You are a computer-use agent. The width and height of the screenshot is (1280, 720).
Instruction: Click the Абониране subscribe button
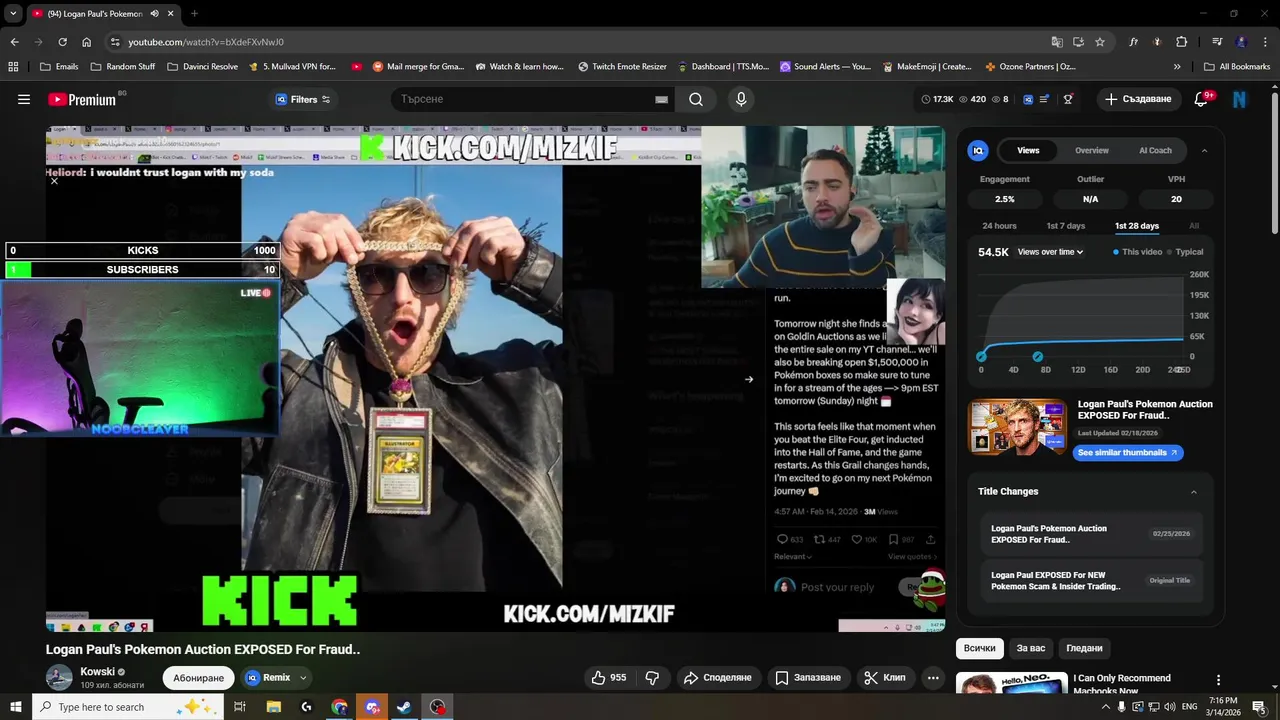[x=198, y=678]
